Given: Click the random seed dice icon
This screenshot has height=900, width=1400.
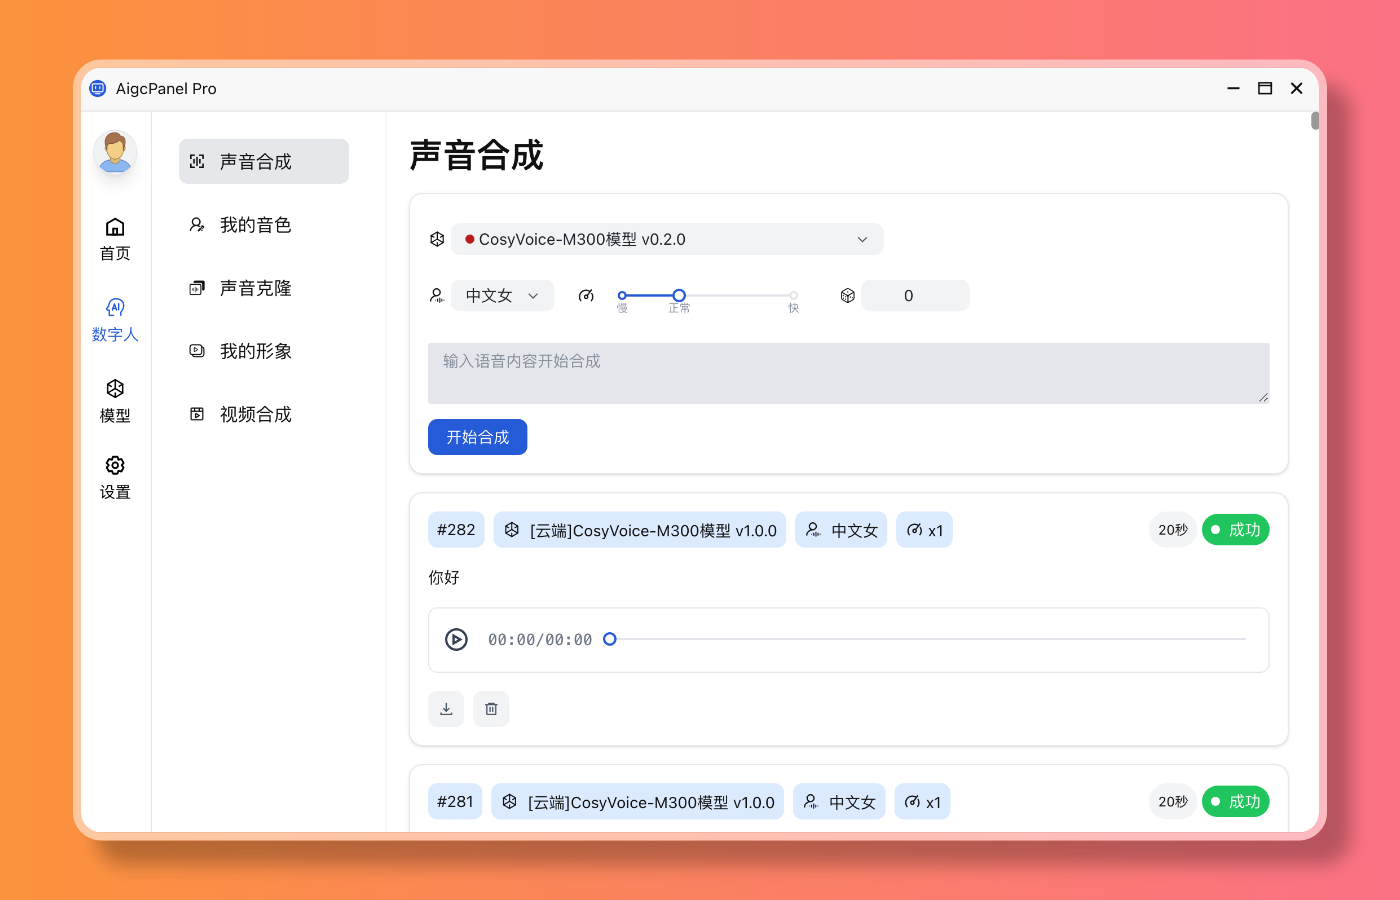Looking at the screenshot, I should point(847,296).
